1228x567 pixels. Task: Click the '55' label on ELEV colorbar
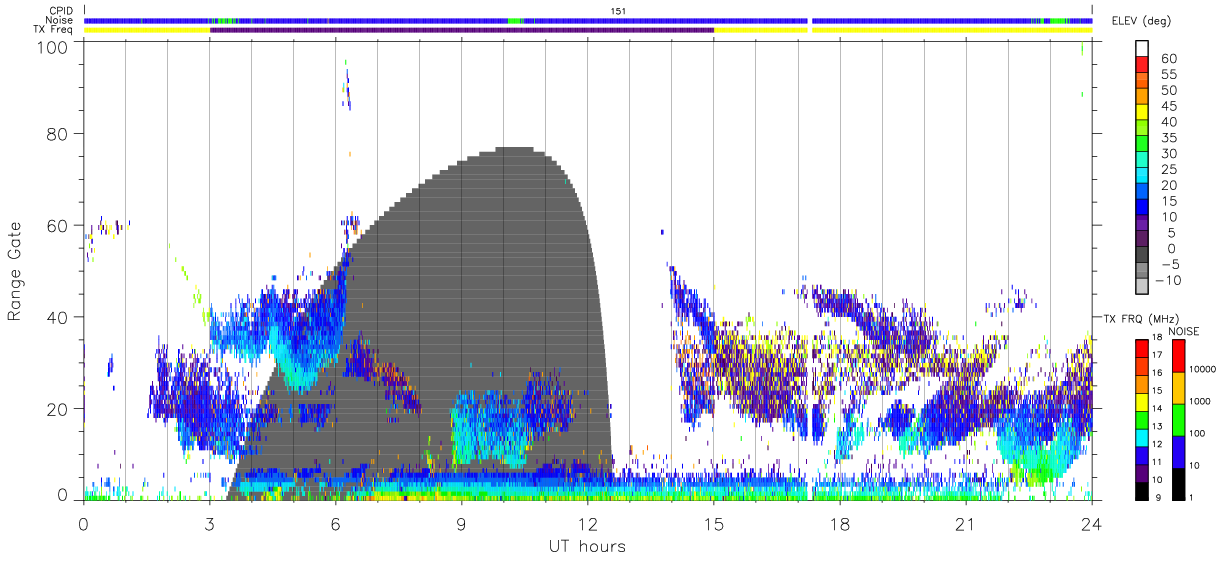coord(1167,74)
